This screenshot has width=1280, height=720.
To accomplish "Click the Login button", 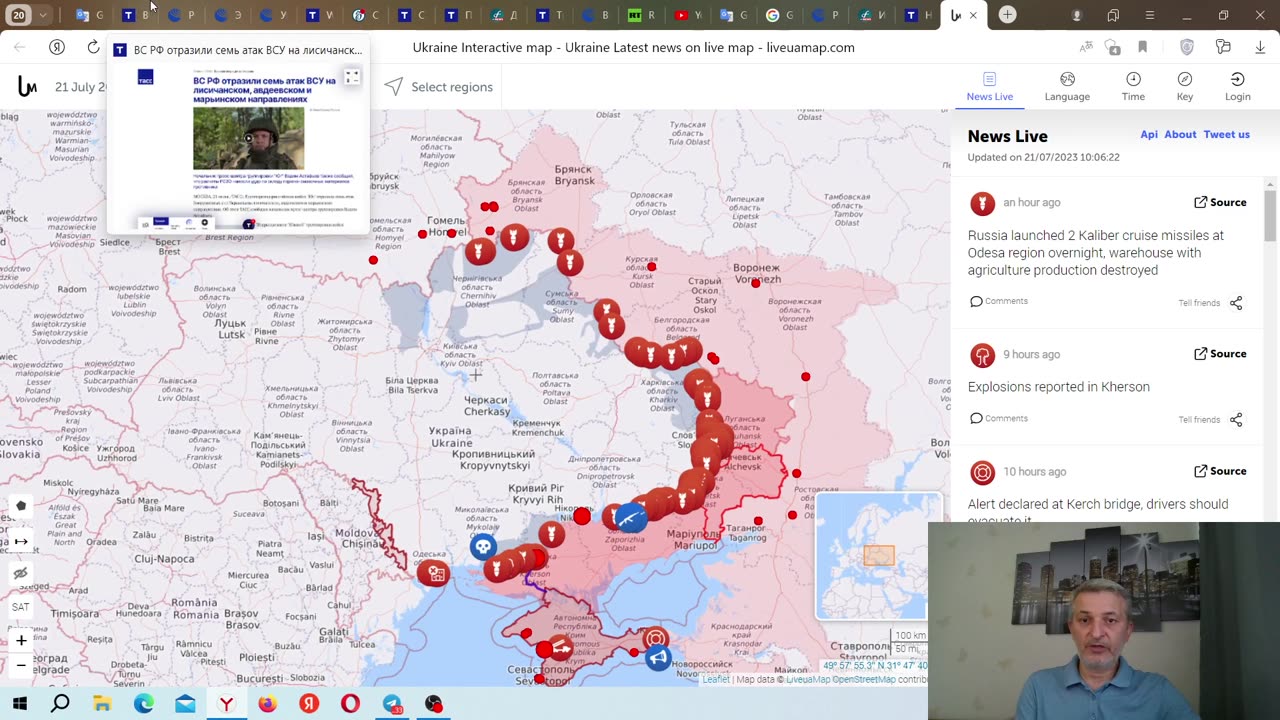I will coord(1238,87).
